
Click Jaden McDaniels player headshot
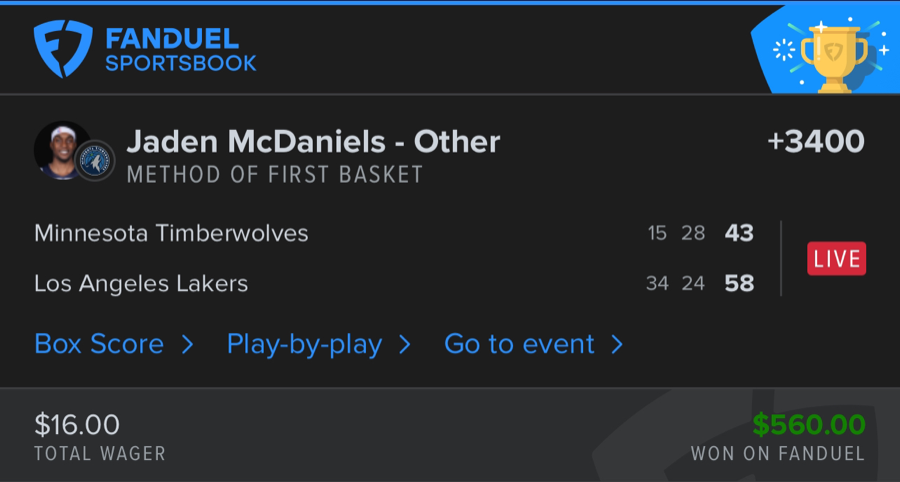[59, 151]
